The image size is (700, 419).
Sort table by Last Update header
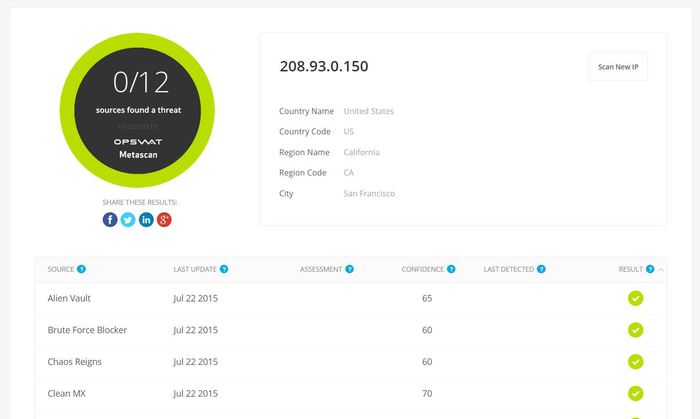[x=195, y=269]
